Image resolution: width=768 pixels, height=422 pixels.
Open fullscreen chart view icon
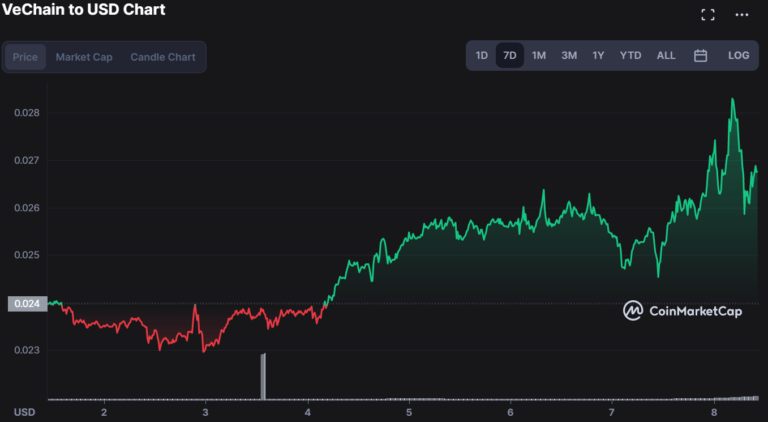pyautogui.click(x=707, y=15)
